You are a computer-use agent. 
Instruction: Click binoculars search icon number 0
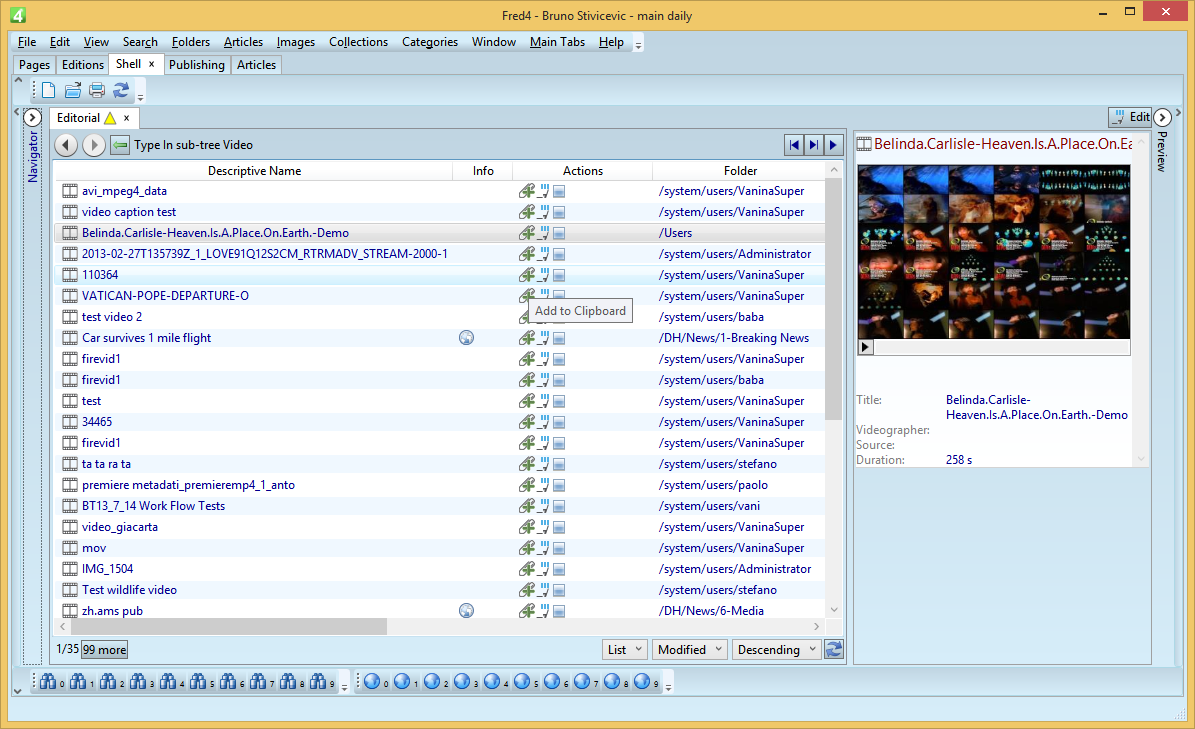tap(48, 682)
